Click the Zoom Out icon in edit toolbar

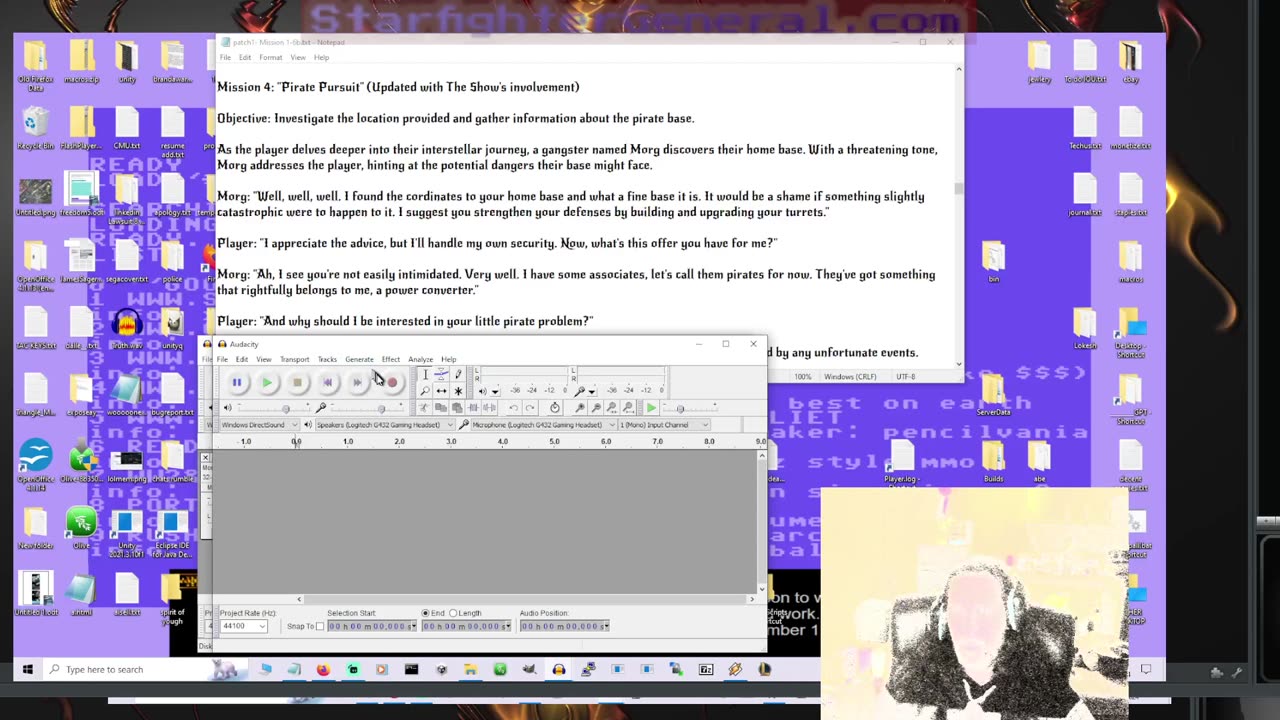pyautogui.click(x=596, y=407)
